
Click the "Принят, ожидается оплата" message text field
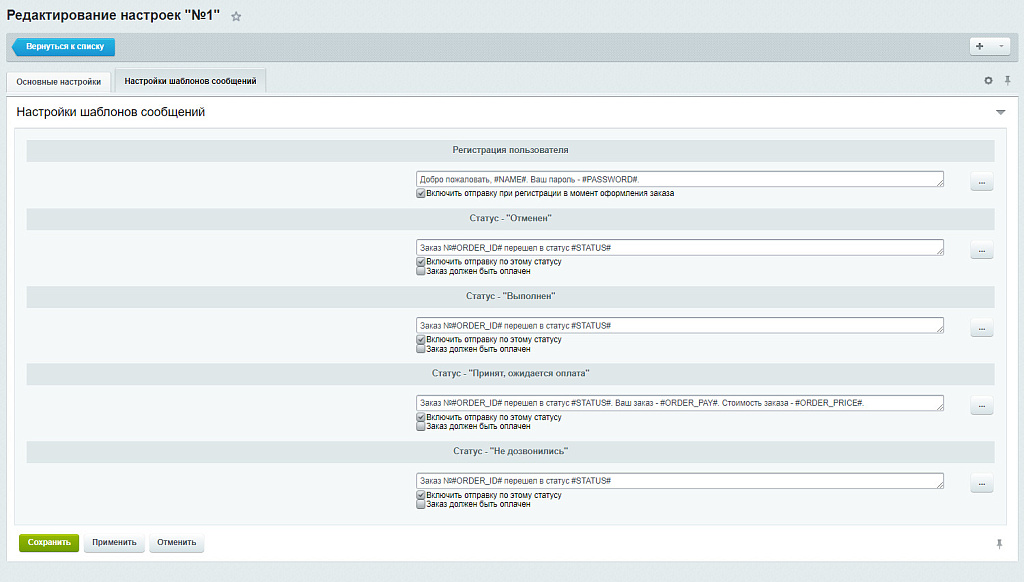pyautogui.click(x=679, y=403)
